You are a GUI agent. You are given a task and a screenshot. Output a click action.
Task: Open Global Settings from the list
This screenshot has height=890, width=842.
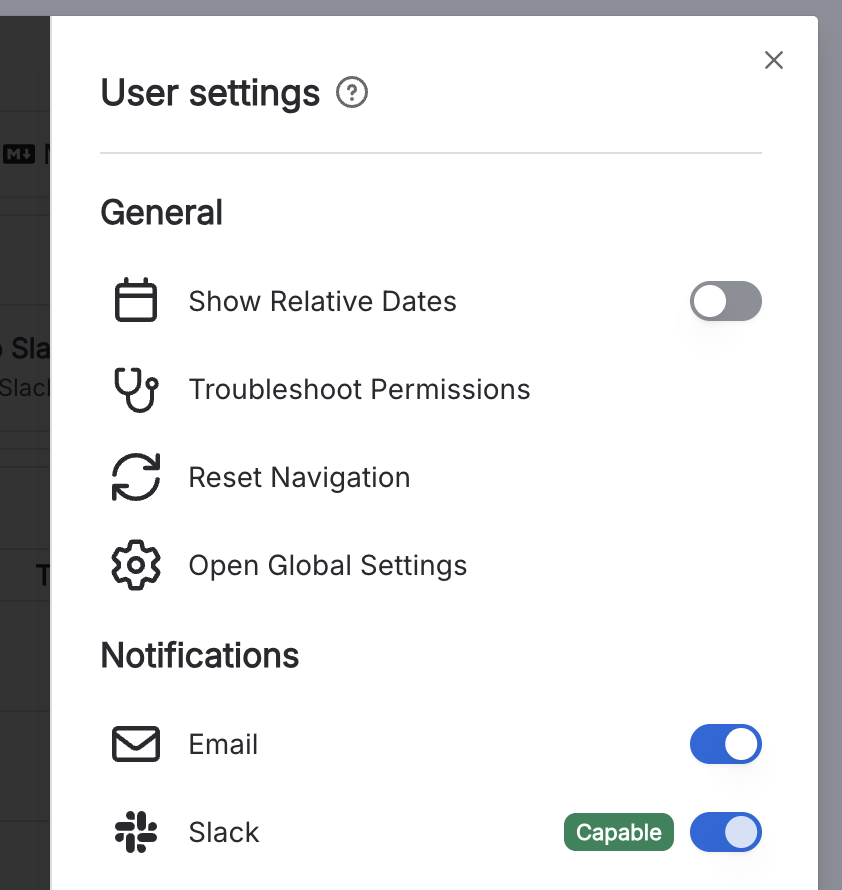pyautogui.click(x=327, y=565)
